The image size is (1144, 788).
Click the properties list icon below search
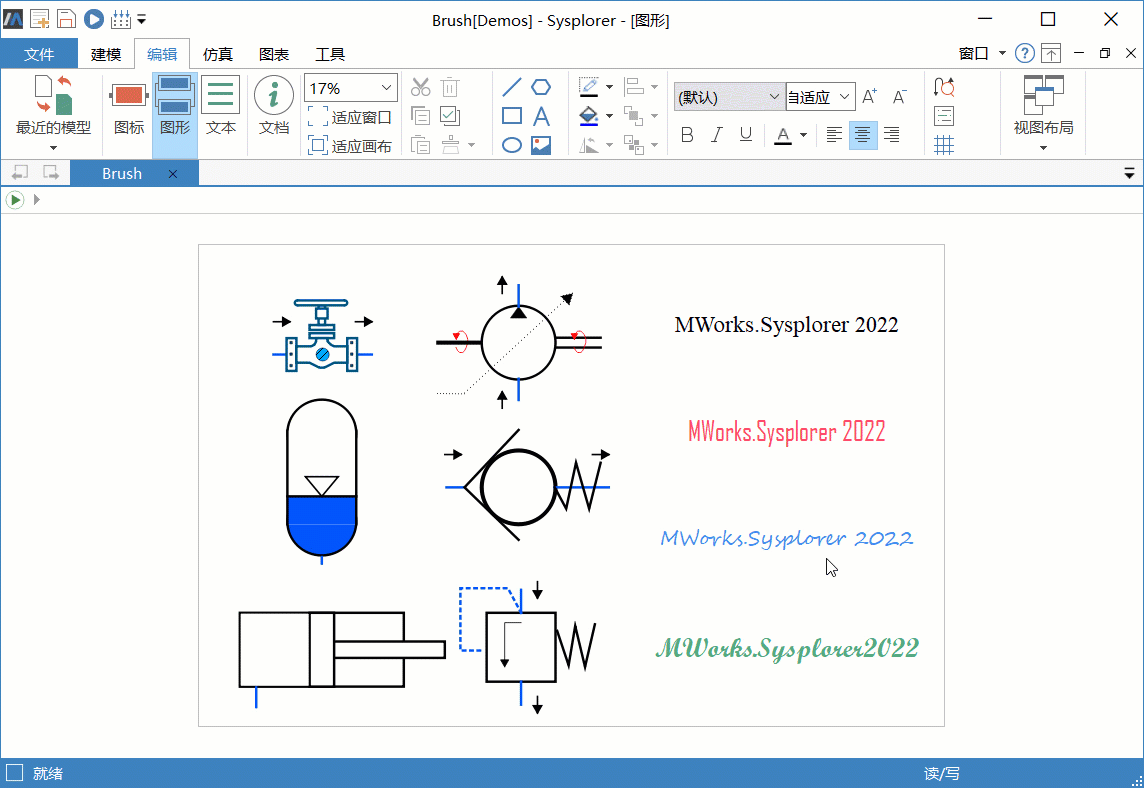point(944,116)
